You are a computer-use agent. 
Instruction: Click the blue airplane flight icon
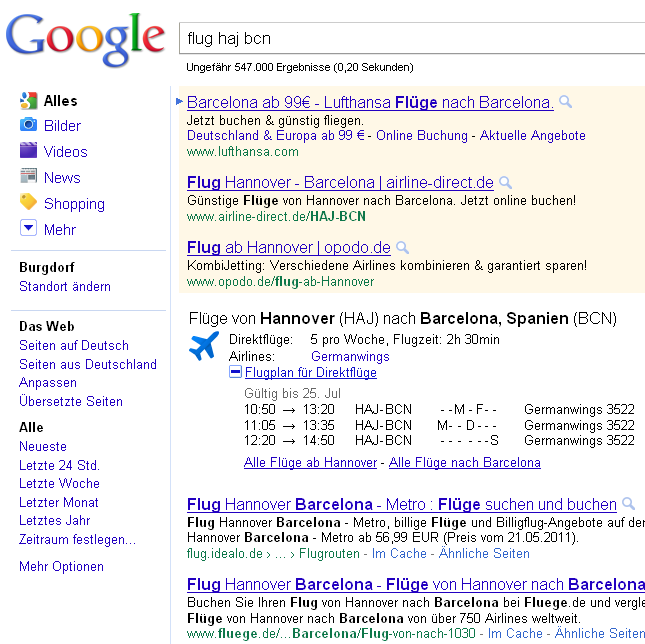tap(204, 347)
